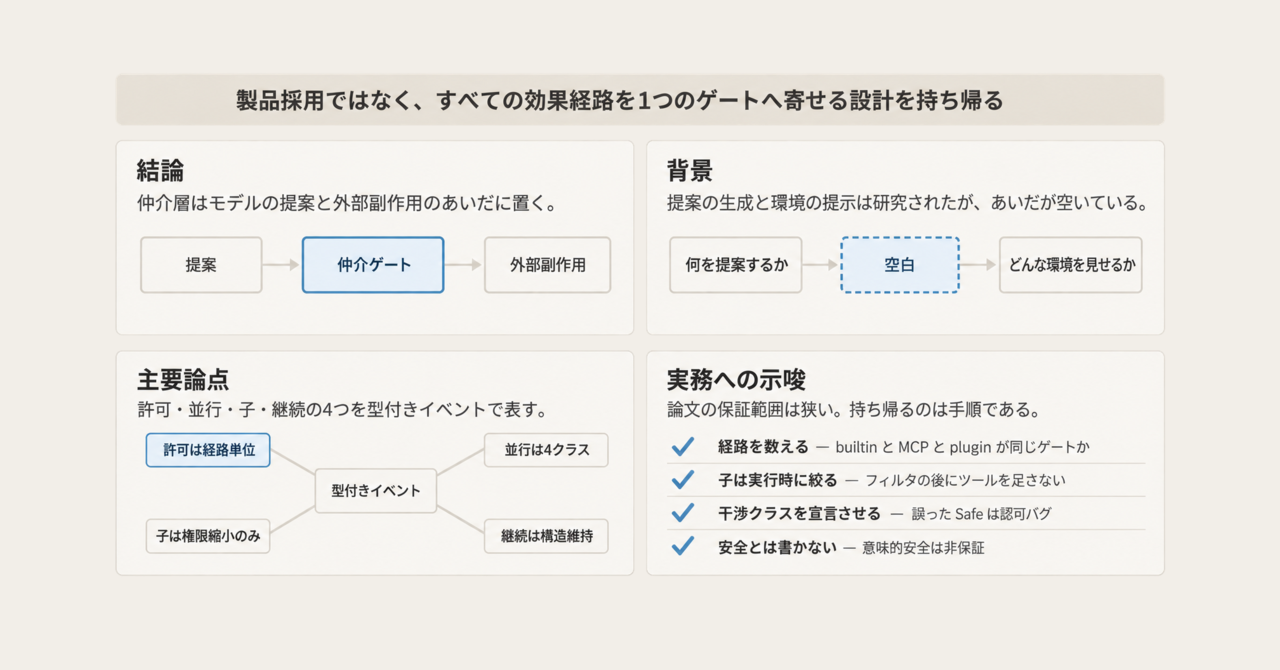Select the 提案 box in the 結論 flow
Screen dimensions: 1280x670
[201, 265]
